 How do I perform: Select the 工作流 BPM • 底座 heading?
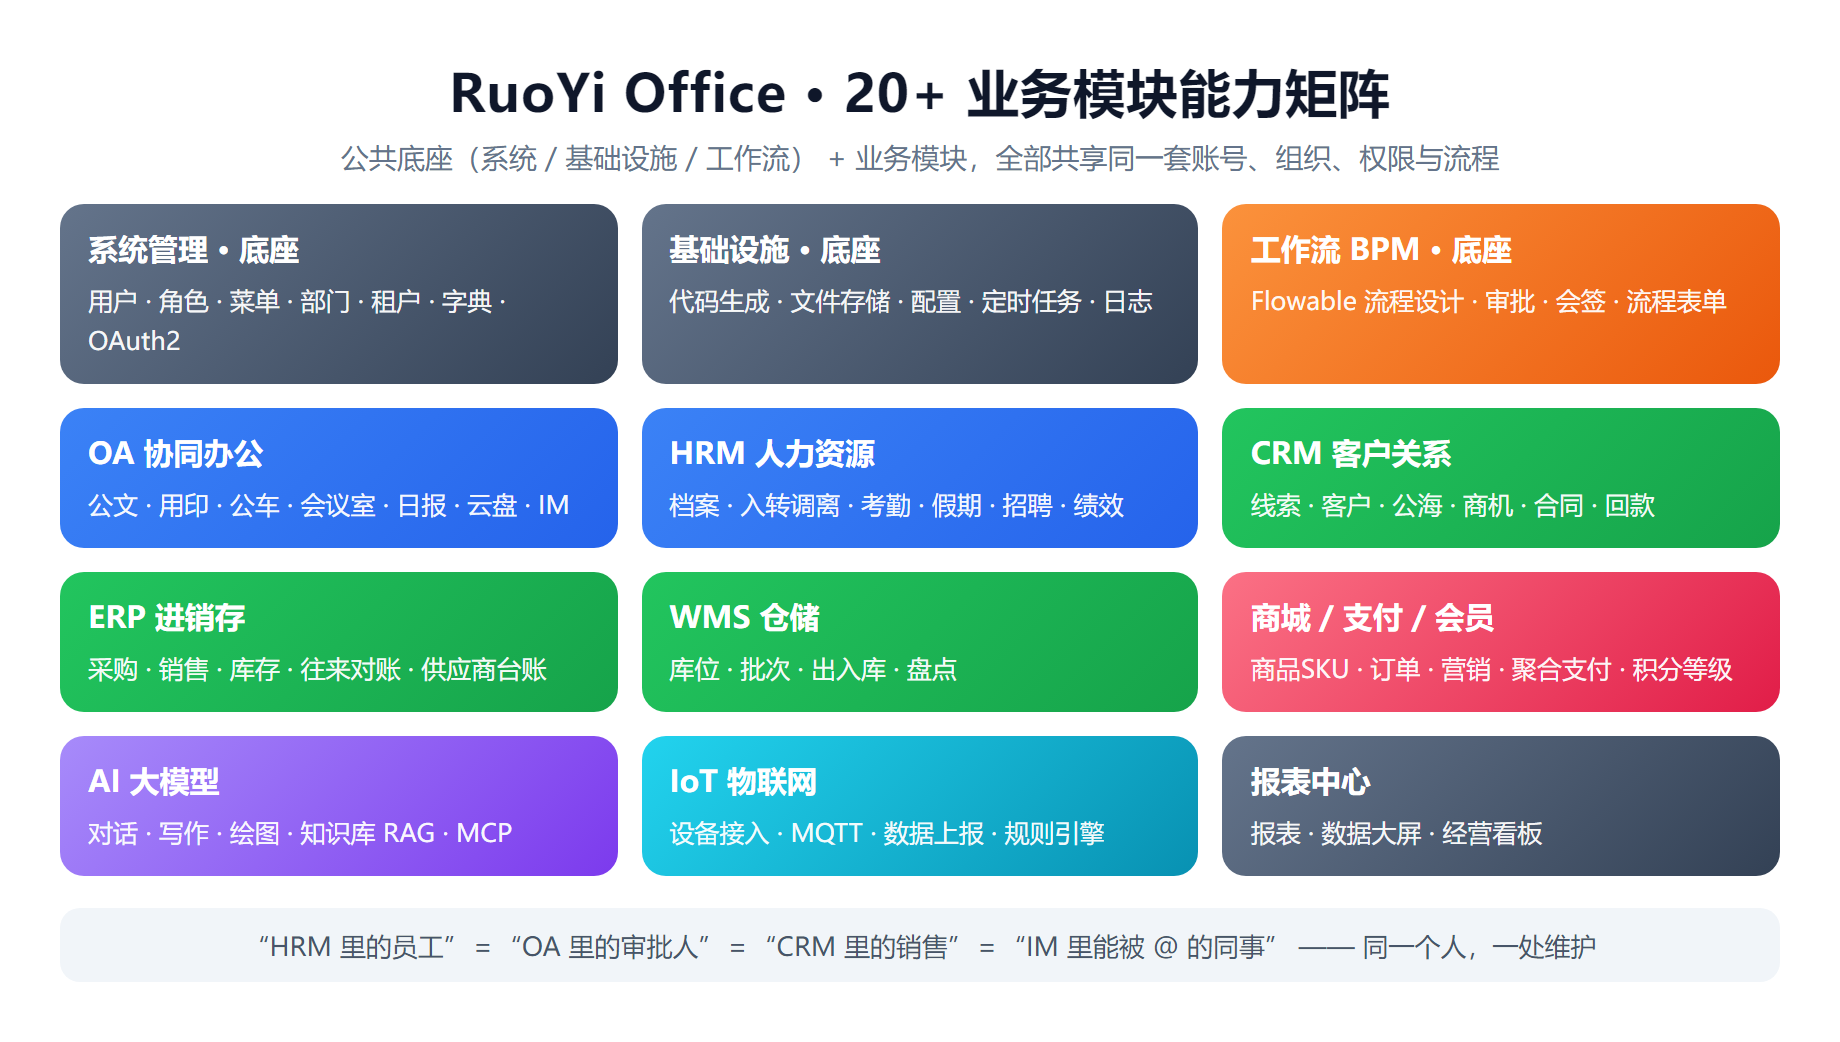(1381, 250)
